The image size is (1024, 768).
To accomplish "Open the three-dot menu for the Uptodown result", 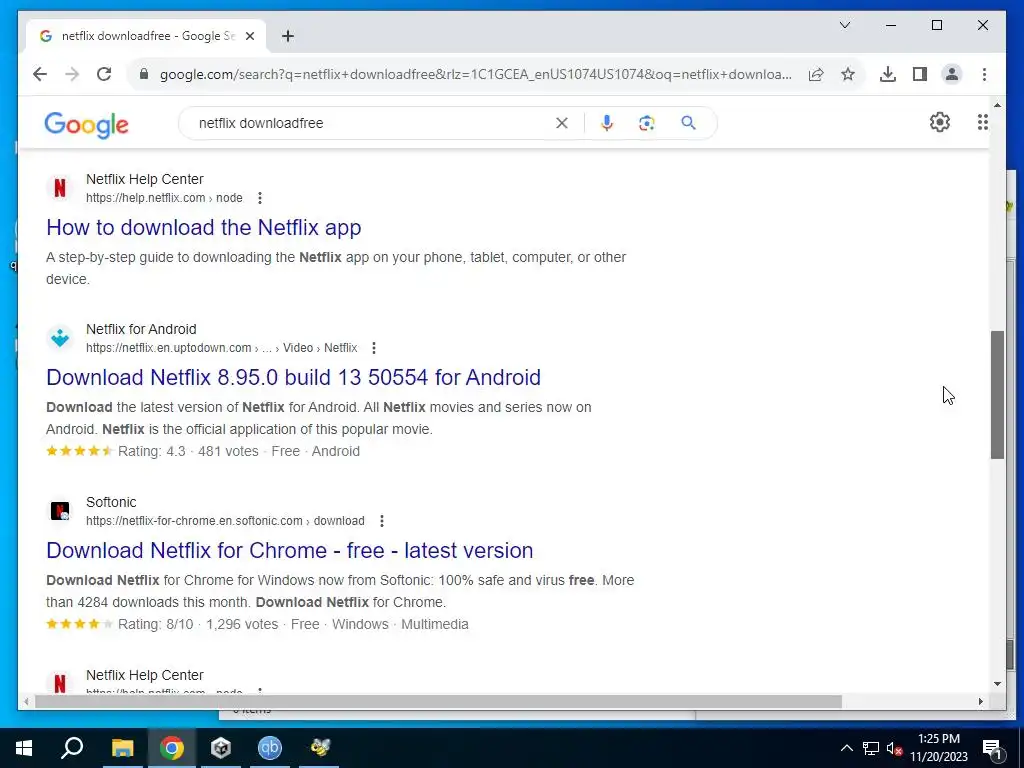I will [x=374, y=348].
